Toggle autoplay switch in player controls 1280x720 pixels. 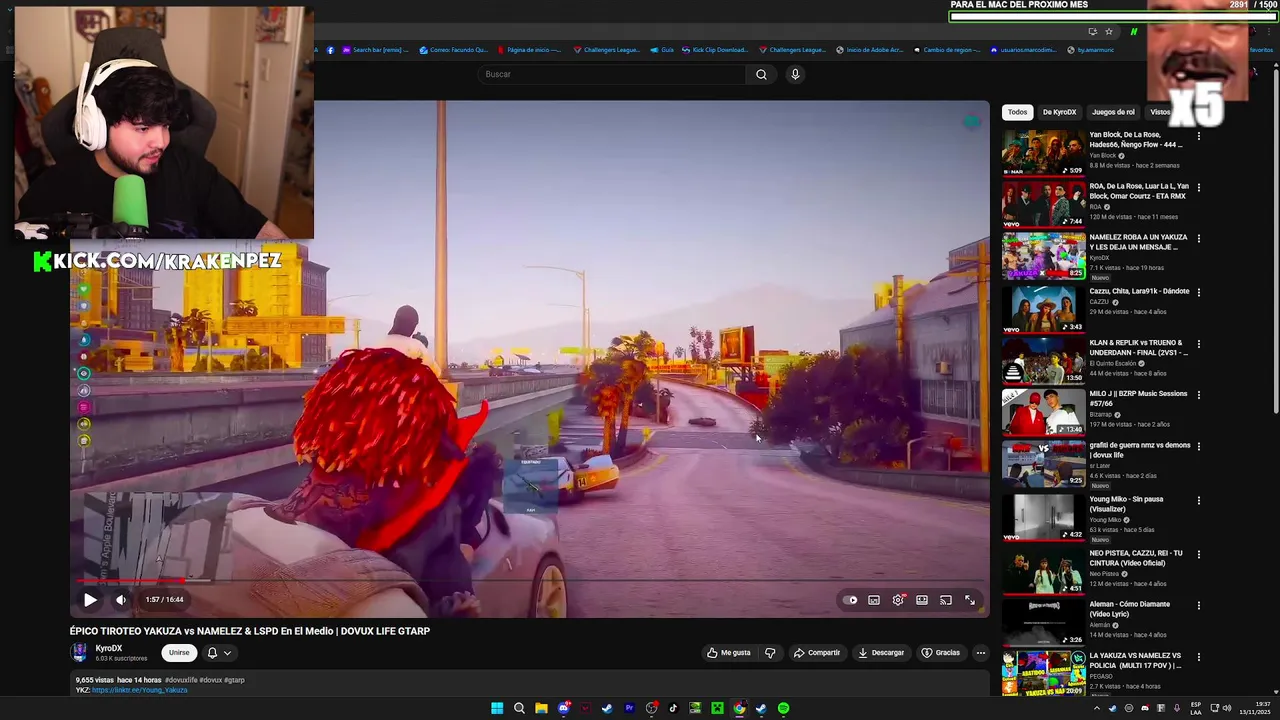coord(850,600)
